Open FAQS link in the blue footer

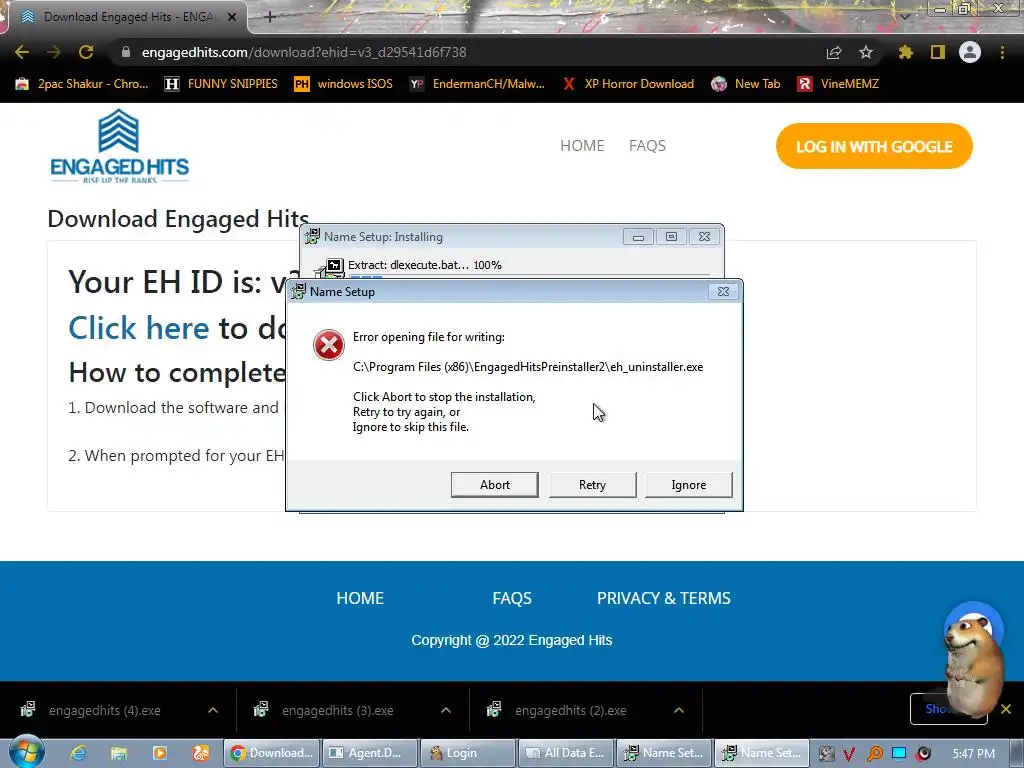click(x=512, y=598)
